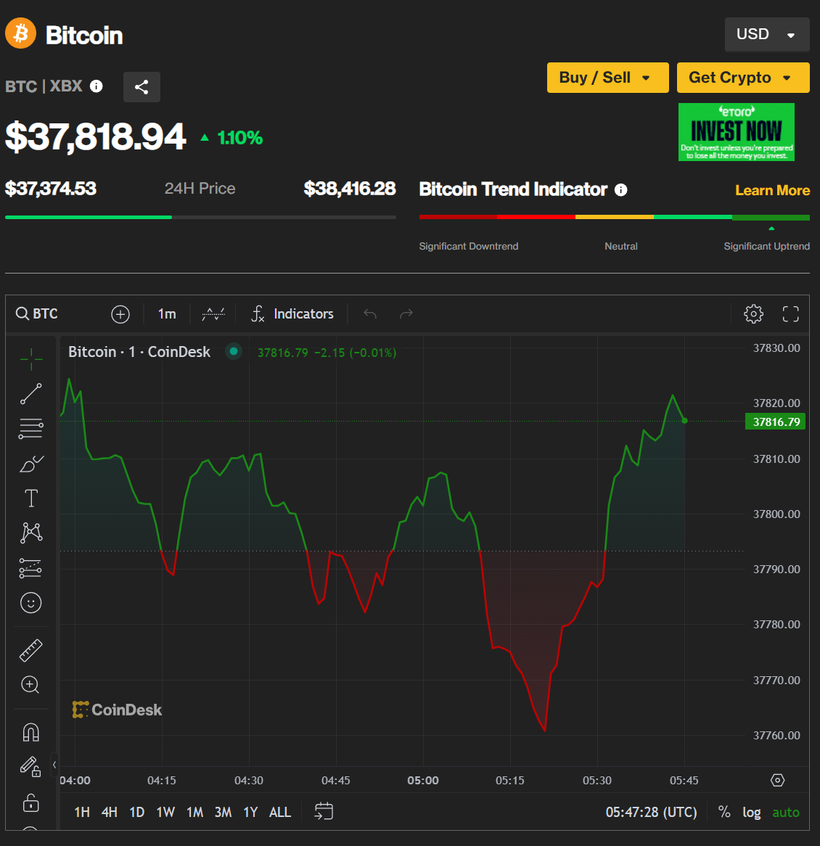Select the ruler measure tool

[x=31, y=651]
